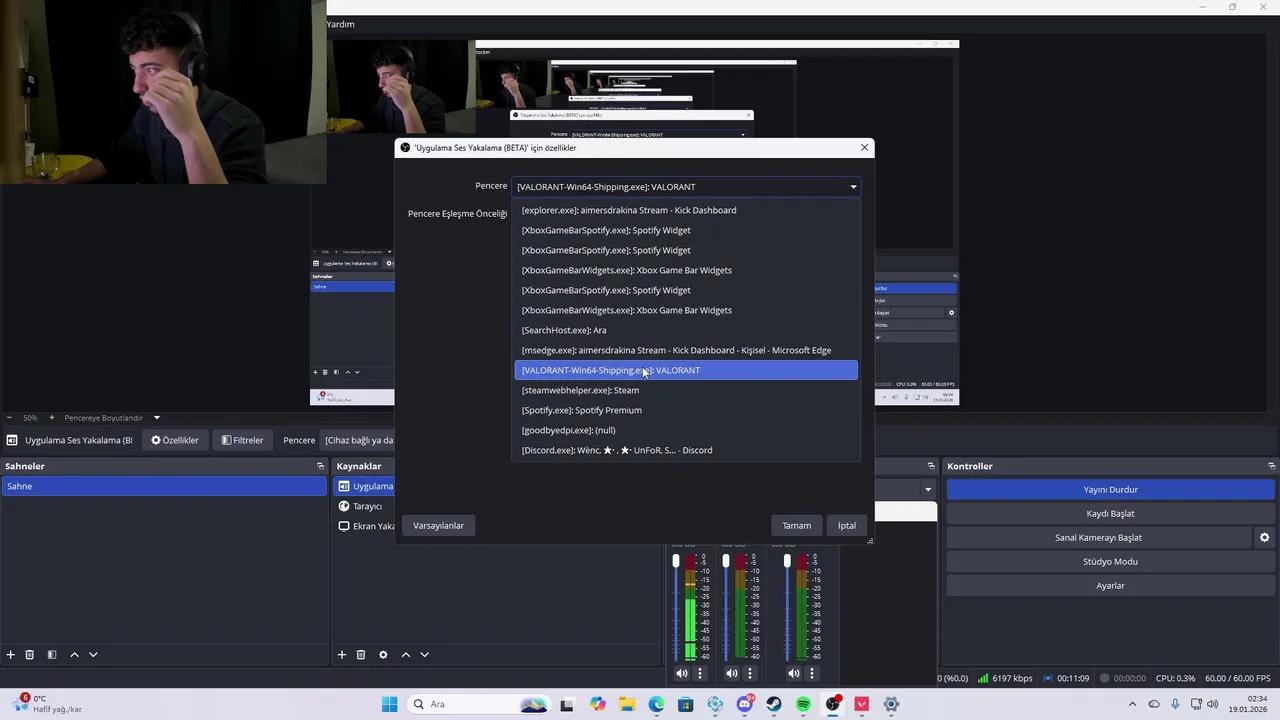
Task: Expand the Kontroller panel options icon
Action: pyautogui.click(x=1271, y=466)
